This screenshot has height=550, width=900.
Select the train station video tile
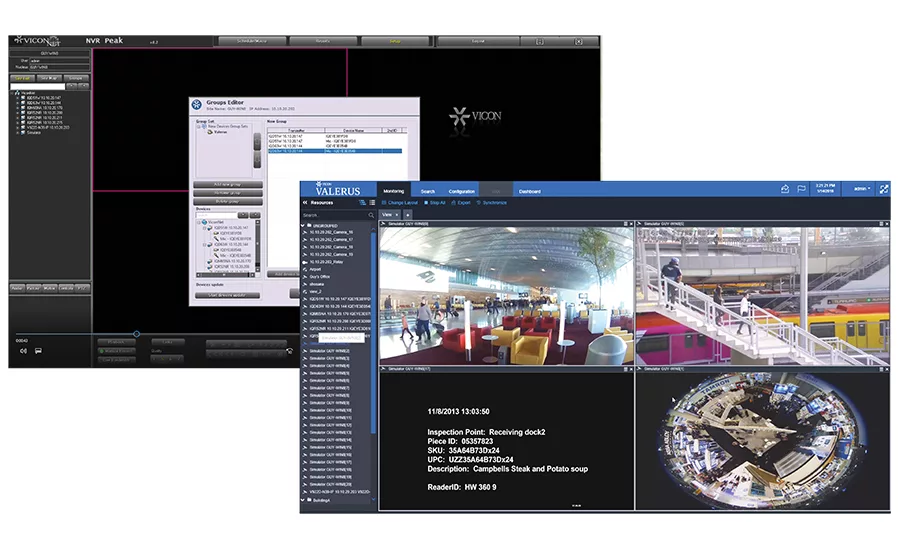(x=763, y=296)
